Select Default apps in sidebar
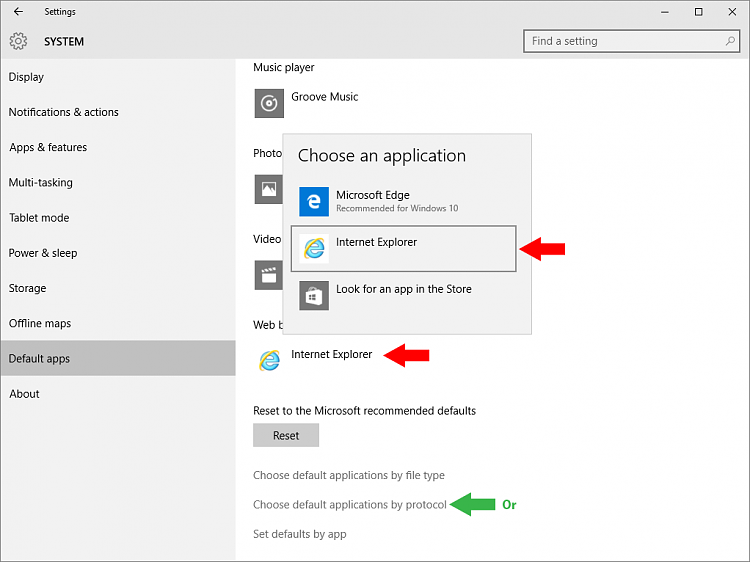 [x=118, y=358]
